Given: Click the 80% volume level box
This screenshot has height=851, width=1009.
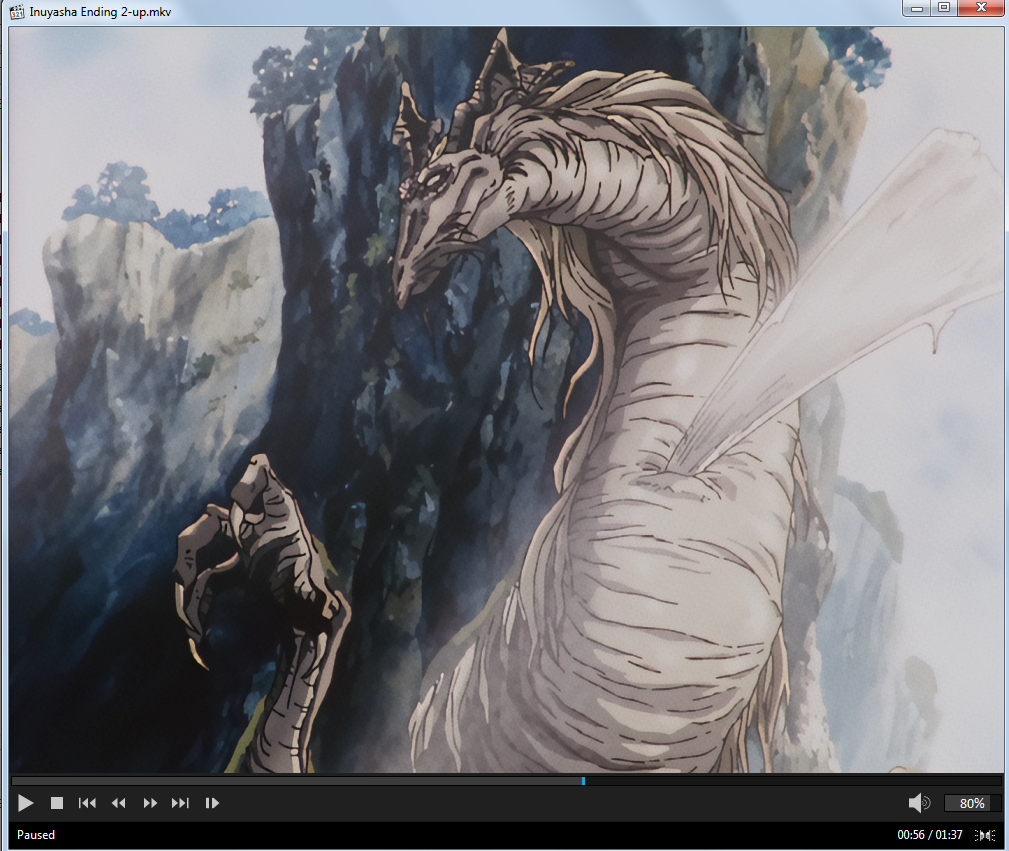Looking at the screenshot, I should pyautogui.click(x=971, y=803).
